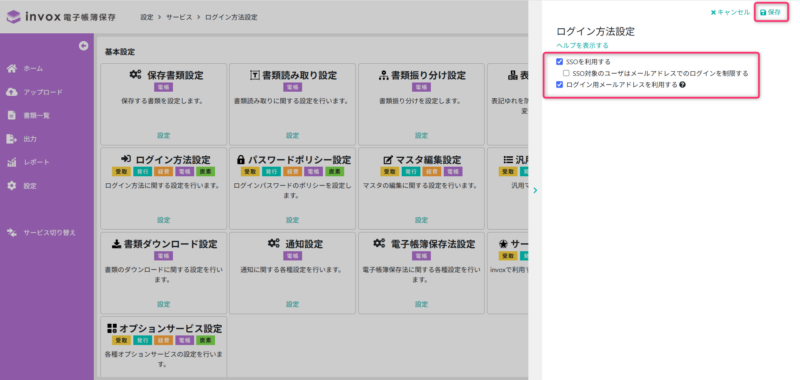800x380 pixels.
Task: Open the レポート chart icon
Action: 12,162
